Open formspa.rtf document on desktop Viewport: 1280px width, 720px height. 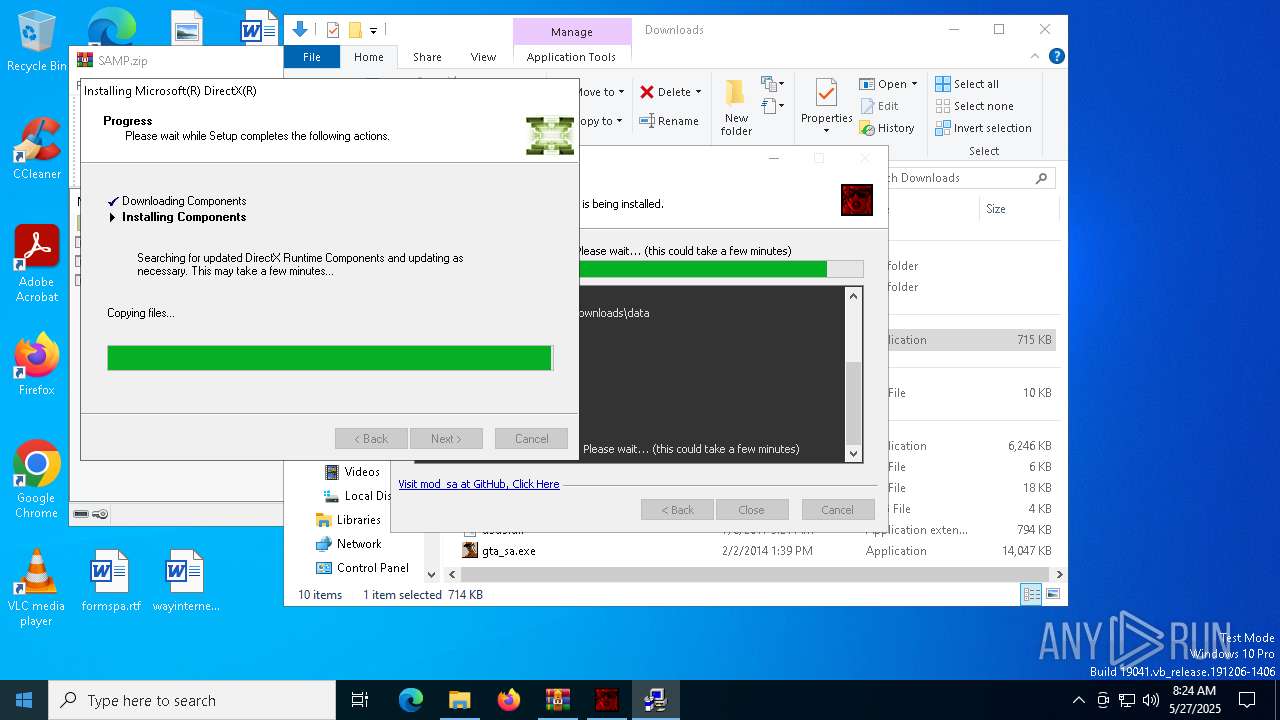[x=111, y=581]
